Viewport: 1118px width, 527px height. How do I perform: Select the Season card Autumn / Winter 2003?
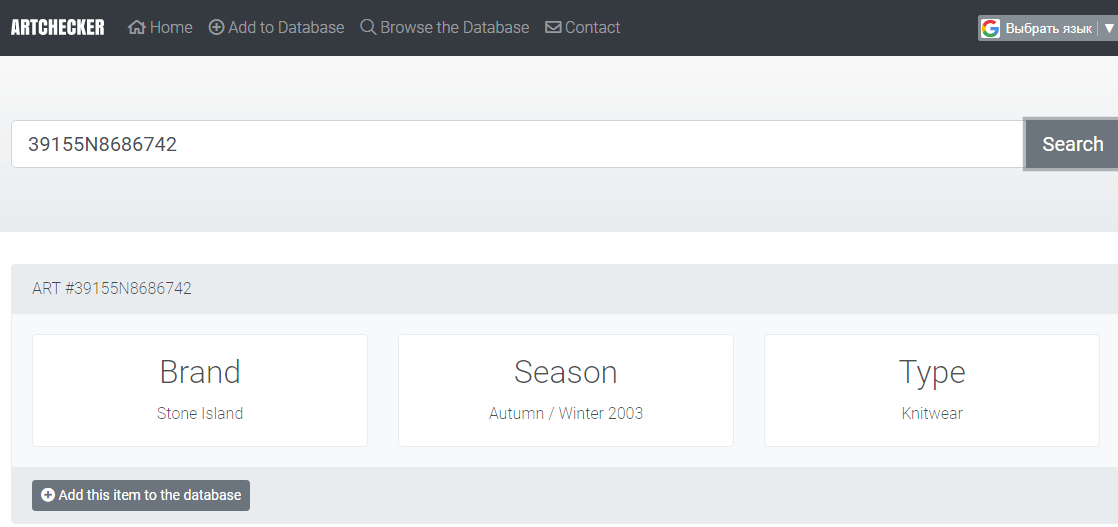click(565, 391)
